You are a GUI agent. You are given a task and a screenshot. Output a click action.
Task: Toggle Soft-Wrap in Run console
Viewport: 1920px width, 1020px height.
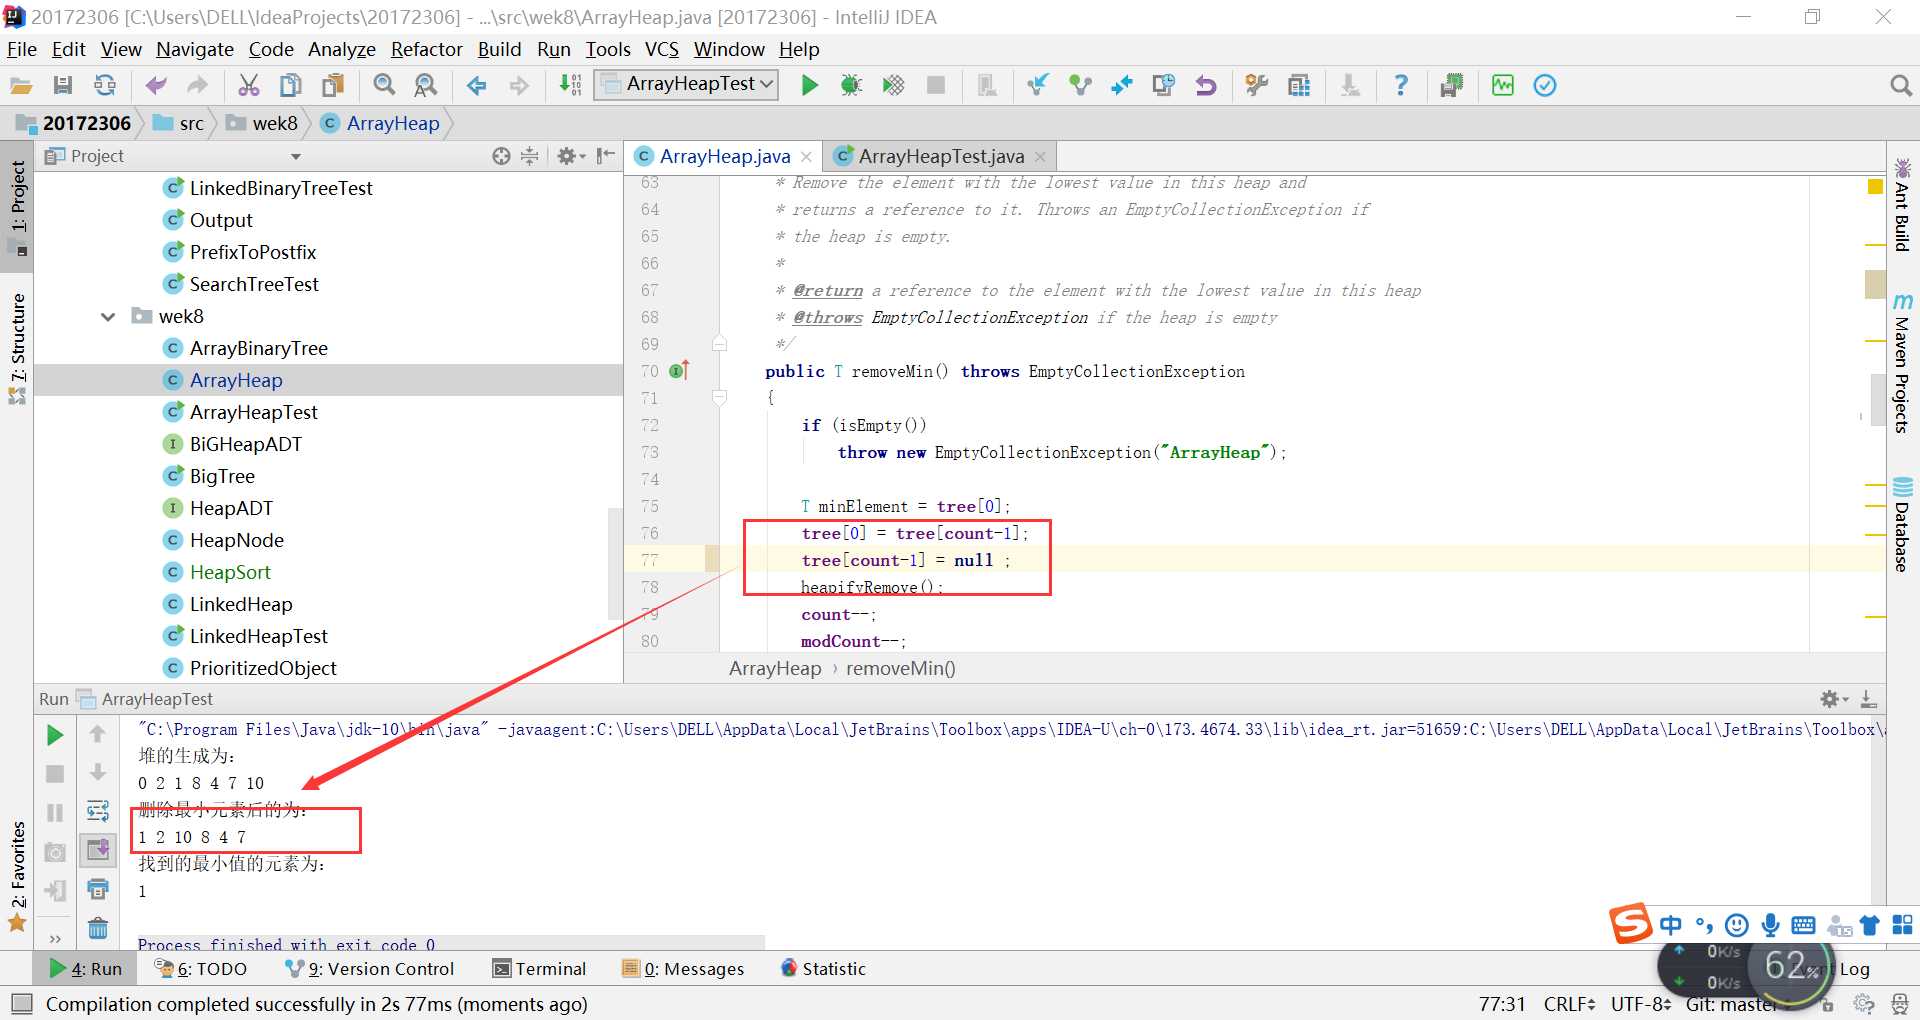click(98, 811)
